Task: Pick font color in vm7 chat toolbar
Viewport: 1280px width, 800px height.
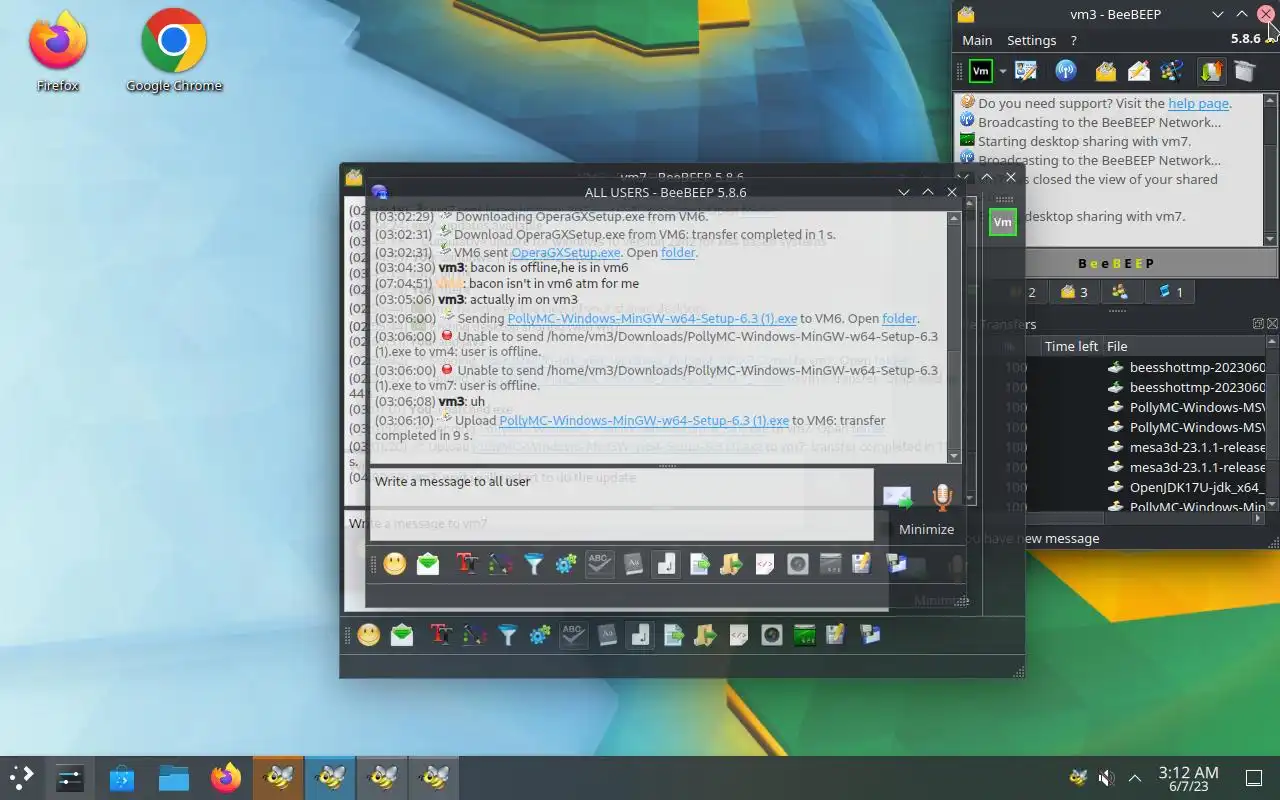Action: (x=474, y=635)
